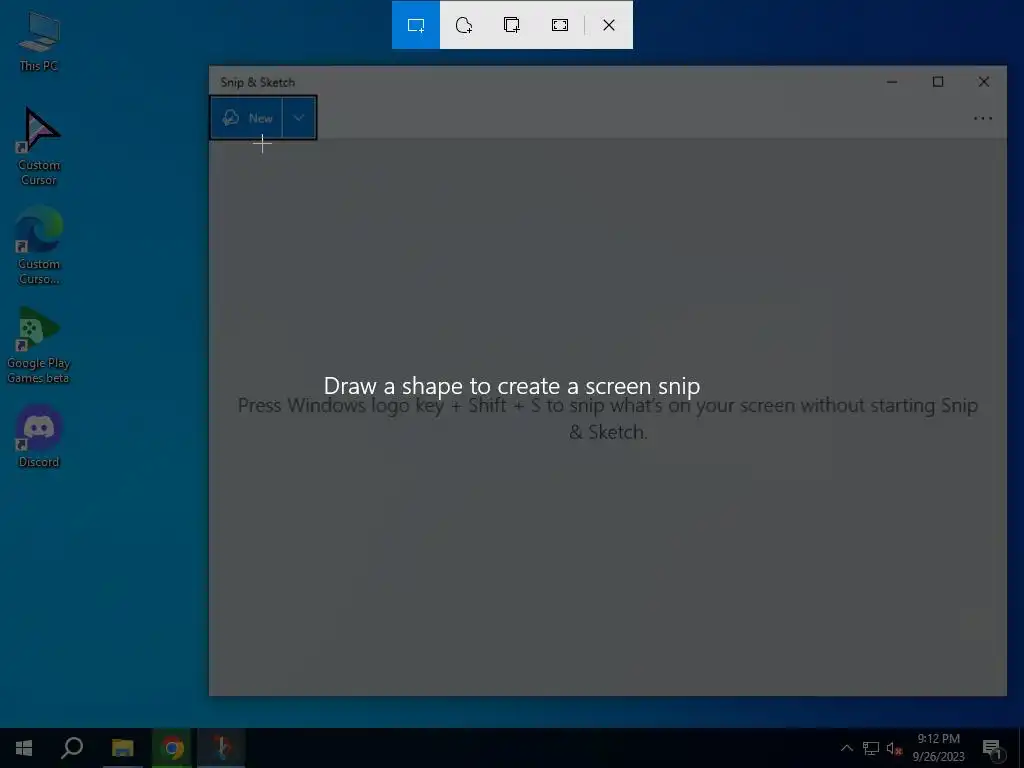Click the Snip & Sketch window title text
The height and width of the screenshot is (768, 1024).
[x=257, y=82]
